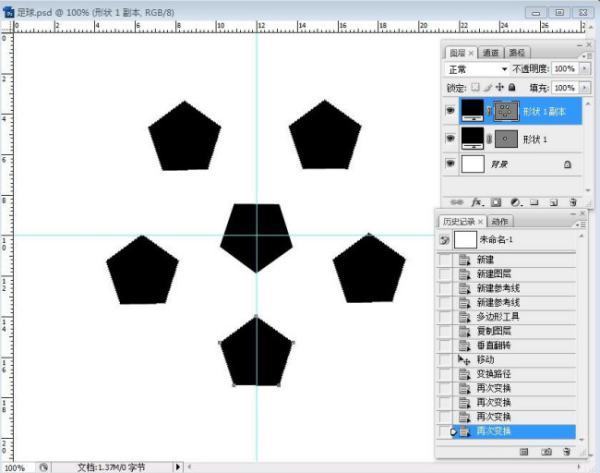Click the 未命名-1 snapshot thumbnail
This screenshot has height=473, width=600.
click(x=465, y=240)
